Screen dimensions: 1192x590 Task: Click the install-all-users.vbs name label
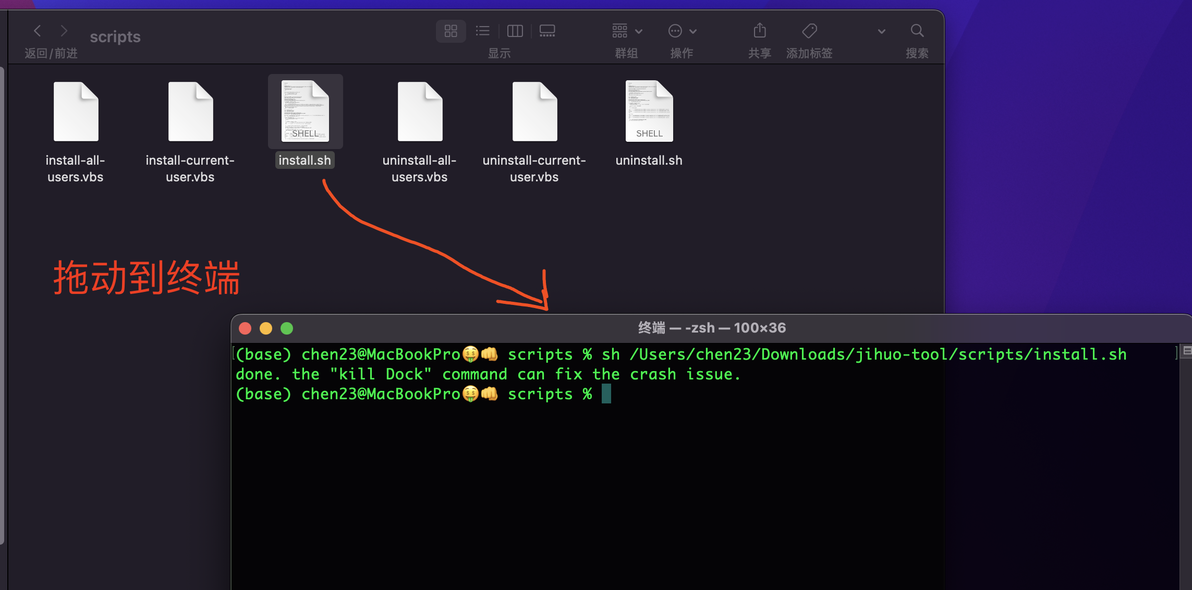75,169
